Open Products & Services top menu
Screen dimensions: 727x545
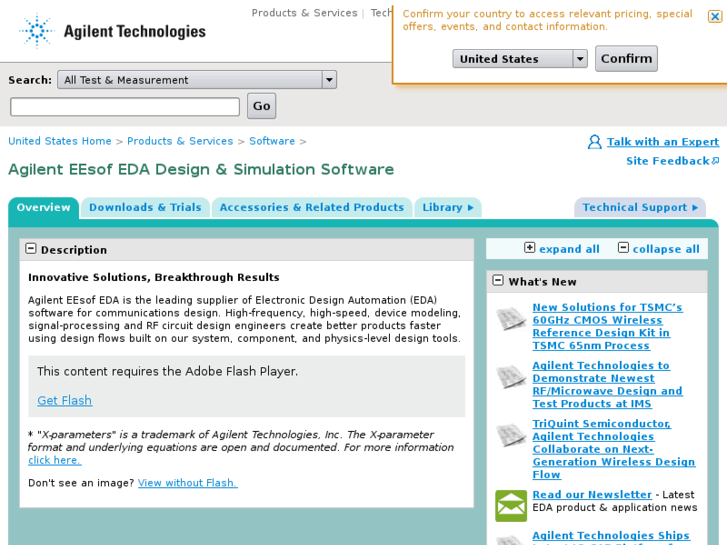304,13
